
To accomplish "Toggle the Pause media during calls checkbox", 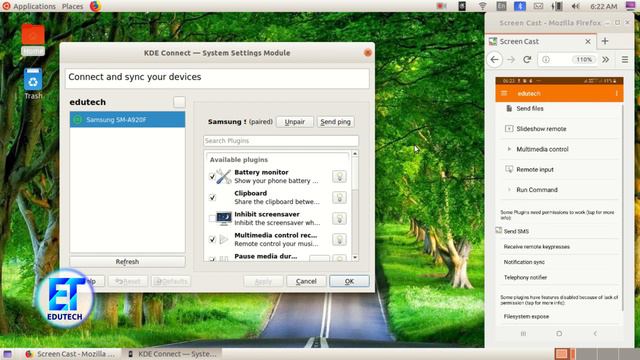I will [x=212, y=258].
